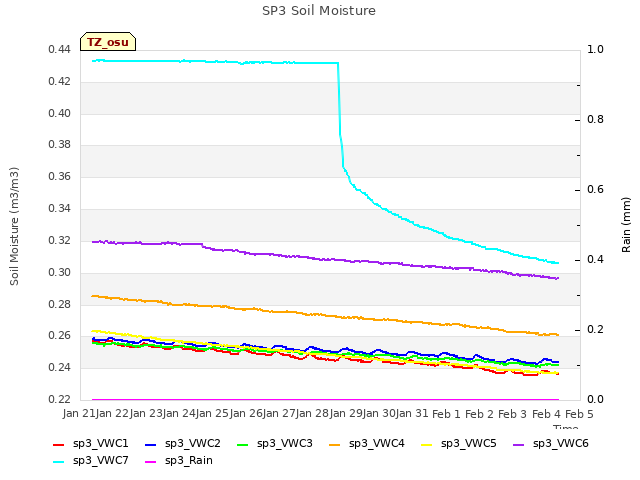
Task: Click the magenta sp3_Rain legend swatch
Action: [x=151, y=462]
